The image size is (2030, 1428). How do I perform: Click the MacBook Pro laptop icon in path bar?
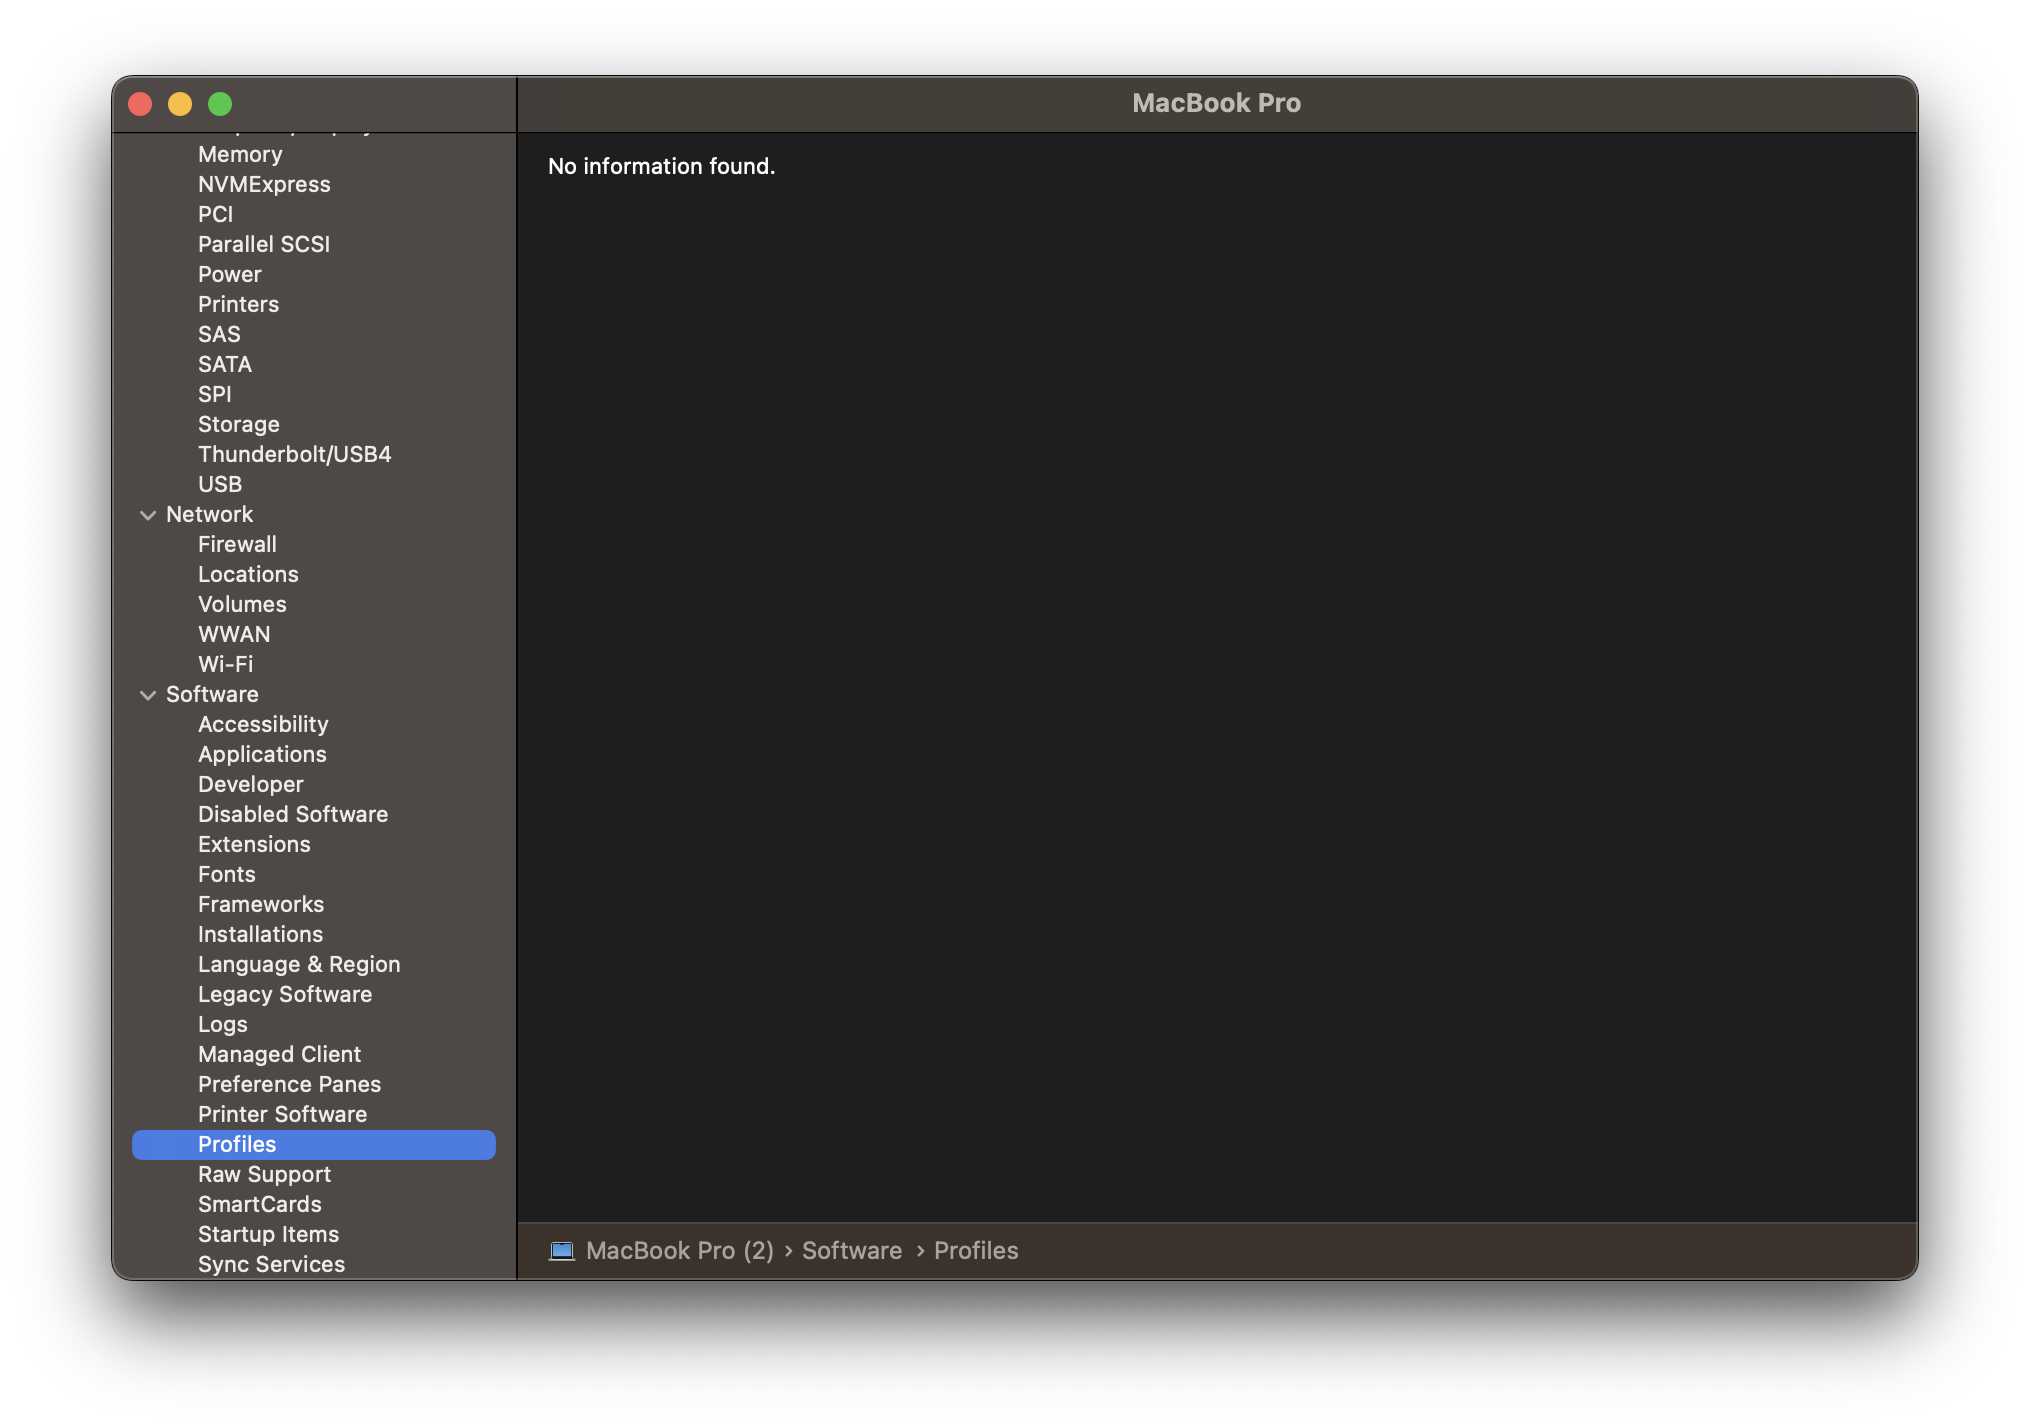click(562, 1251)
